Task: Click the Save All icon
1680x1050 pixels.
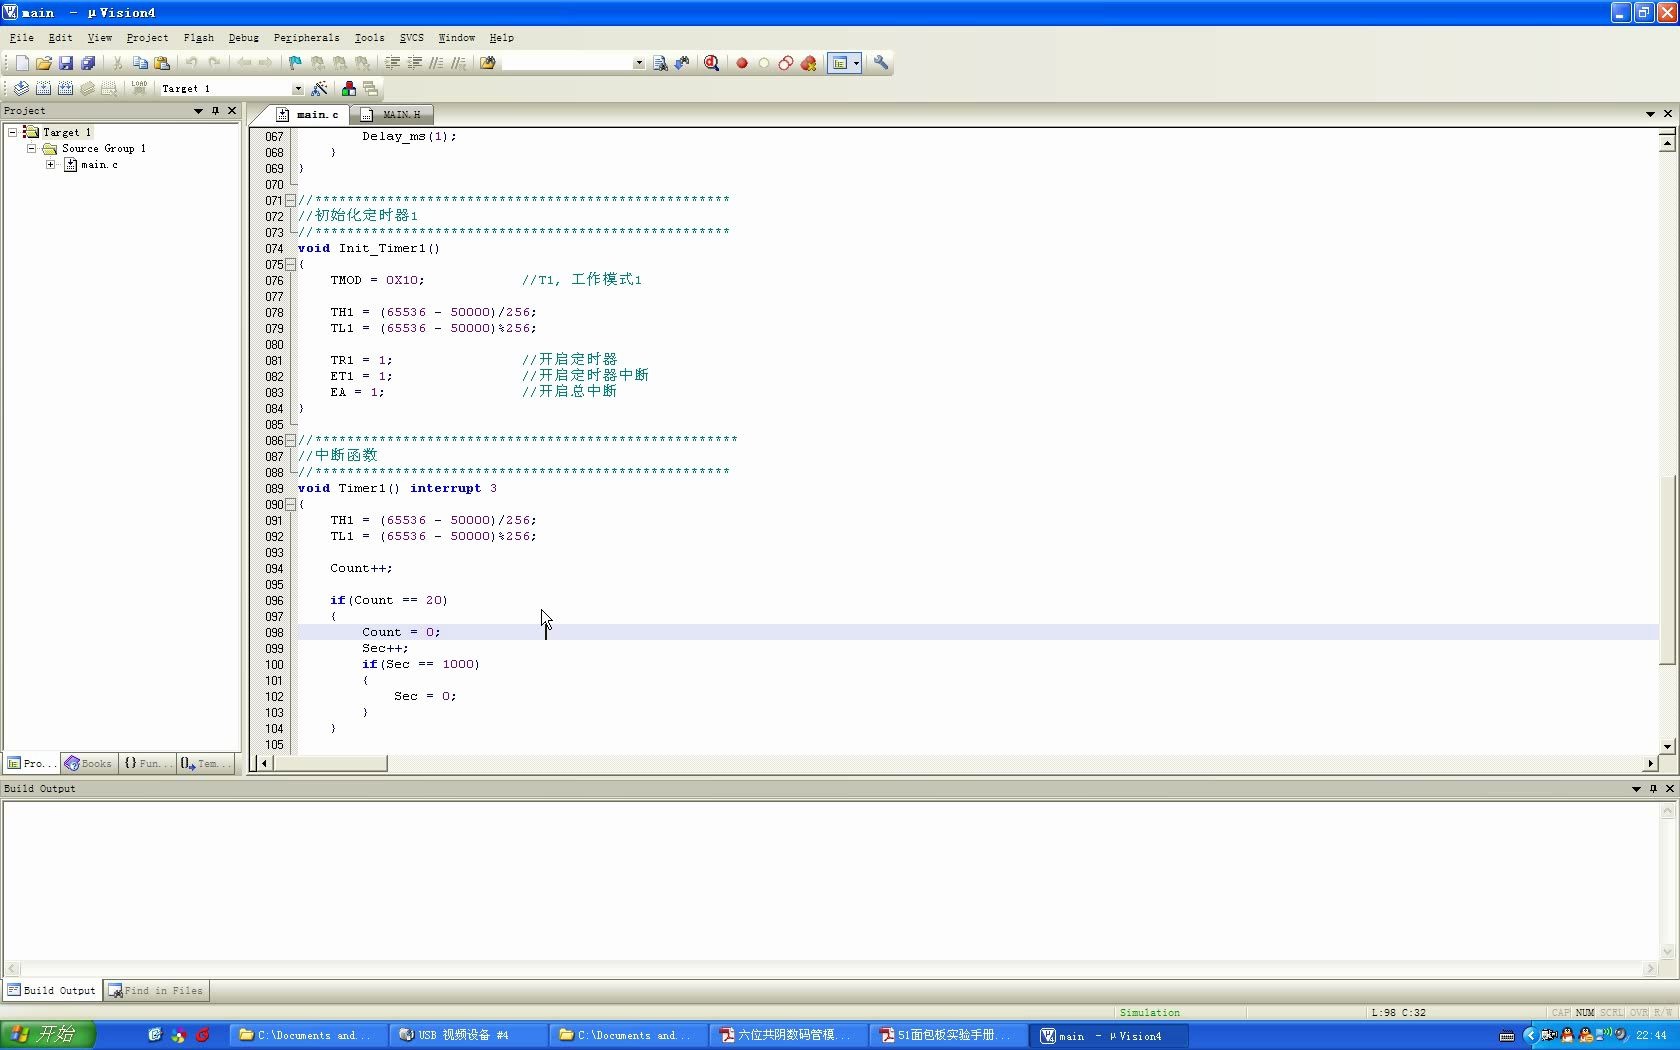Action: click(88, 63)
